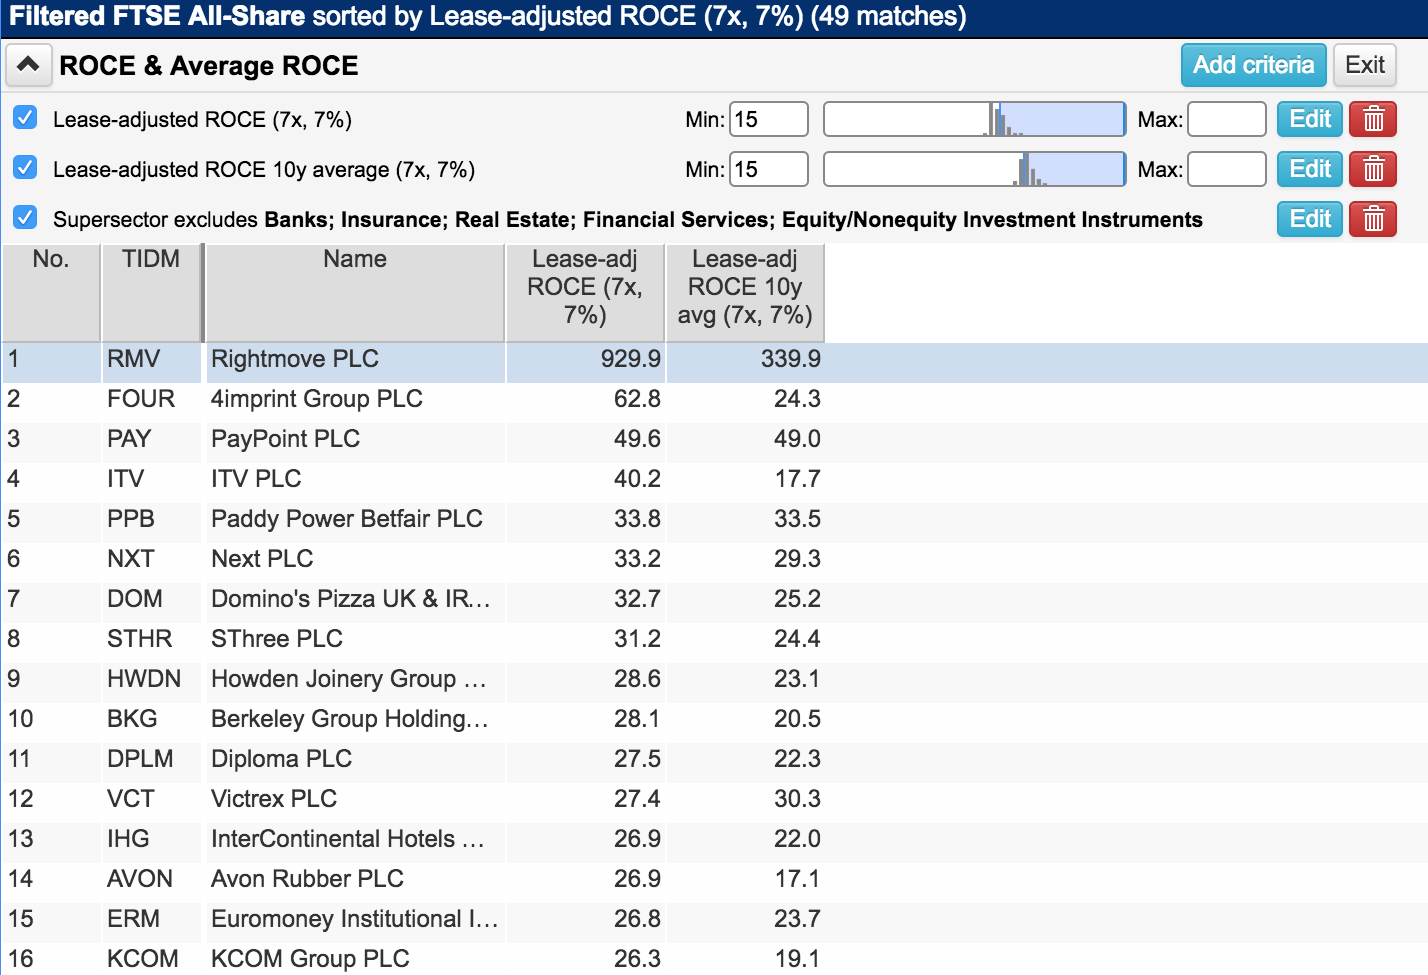Screen dimensions: 1428x975
Task: Collapse the ROCE & Average ROCE panel
Action: pos(28,66)
